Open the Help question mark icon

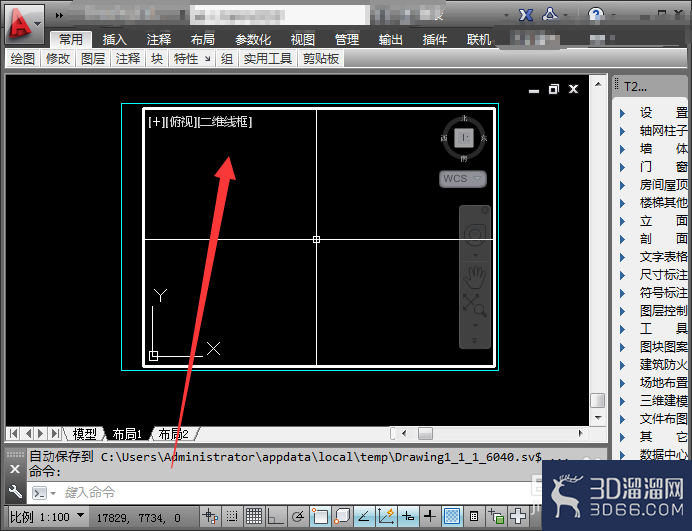pyautogui.click(x=596, y=15)
